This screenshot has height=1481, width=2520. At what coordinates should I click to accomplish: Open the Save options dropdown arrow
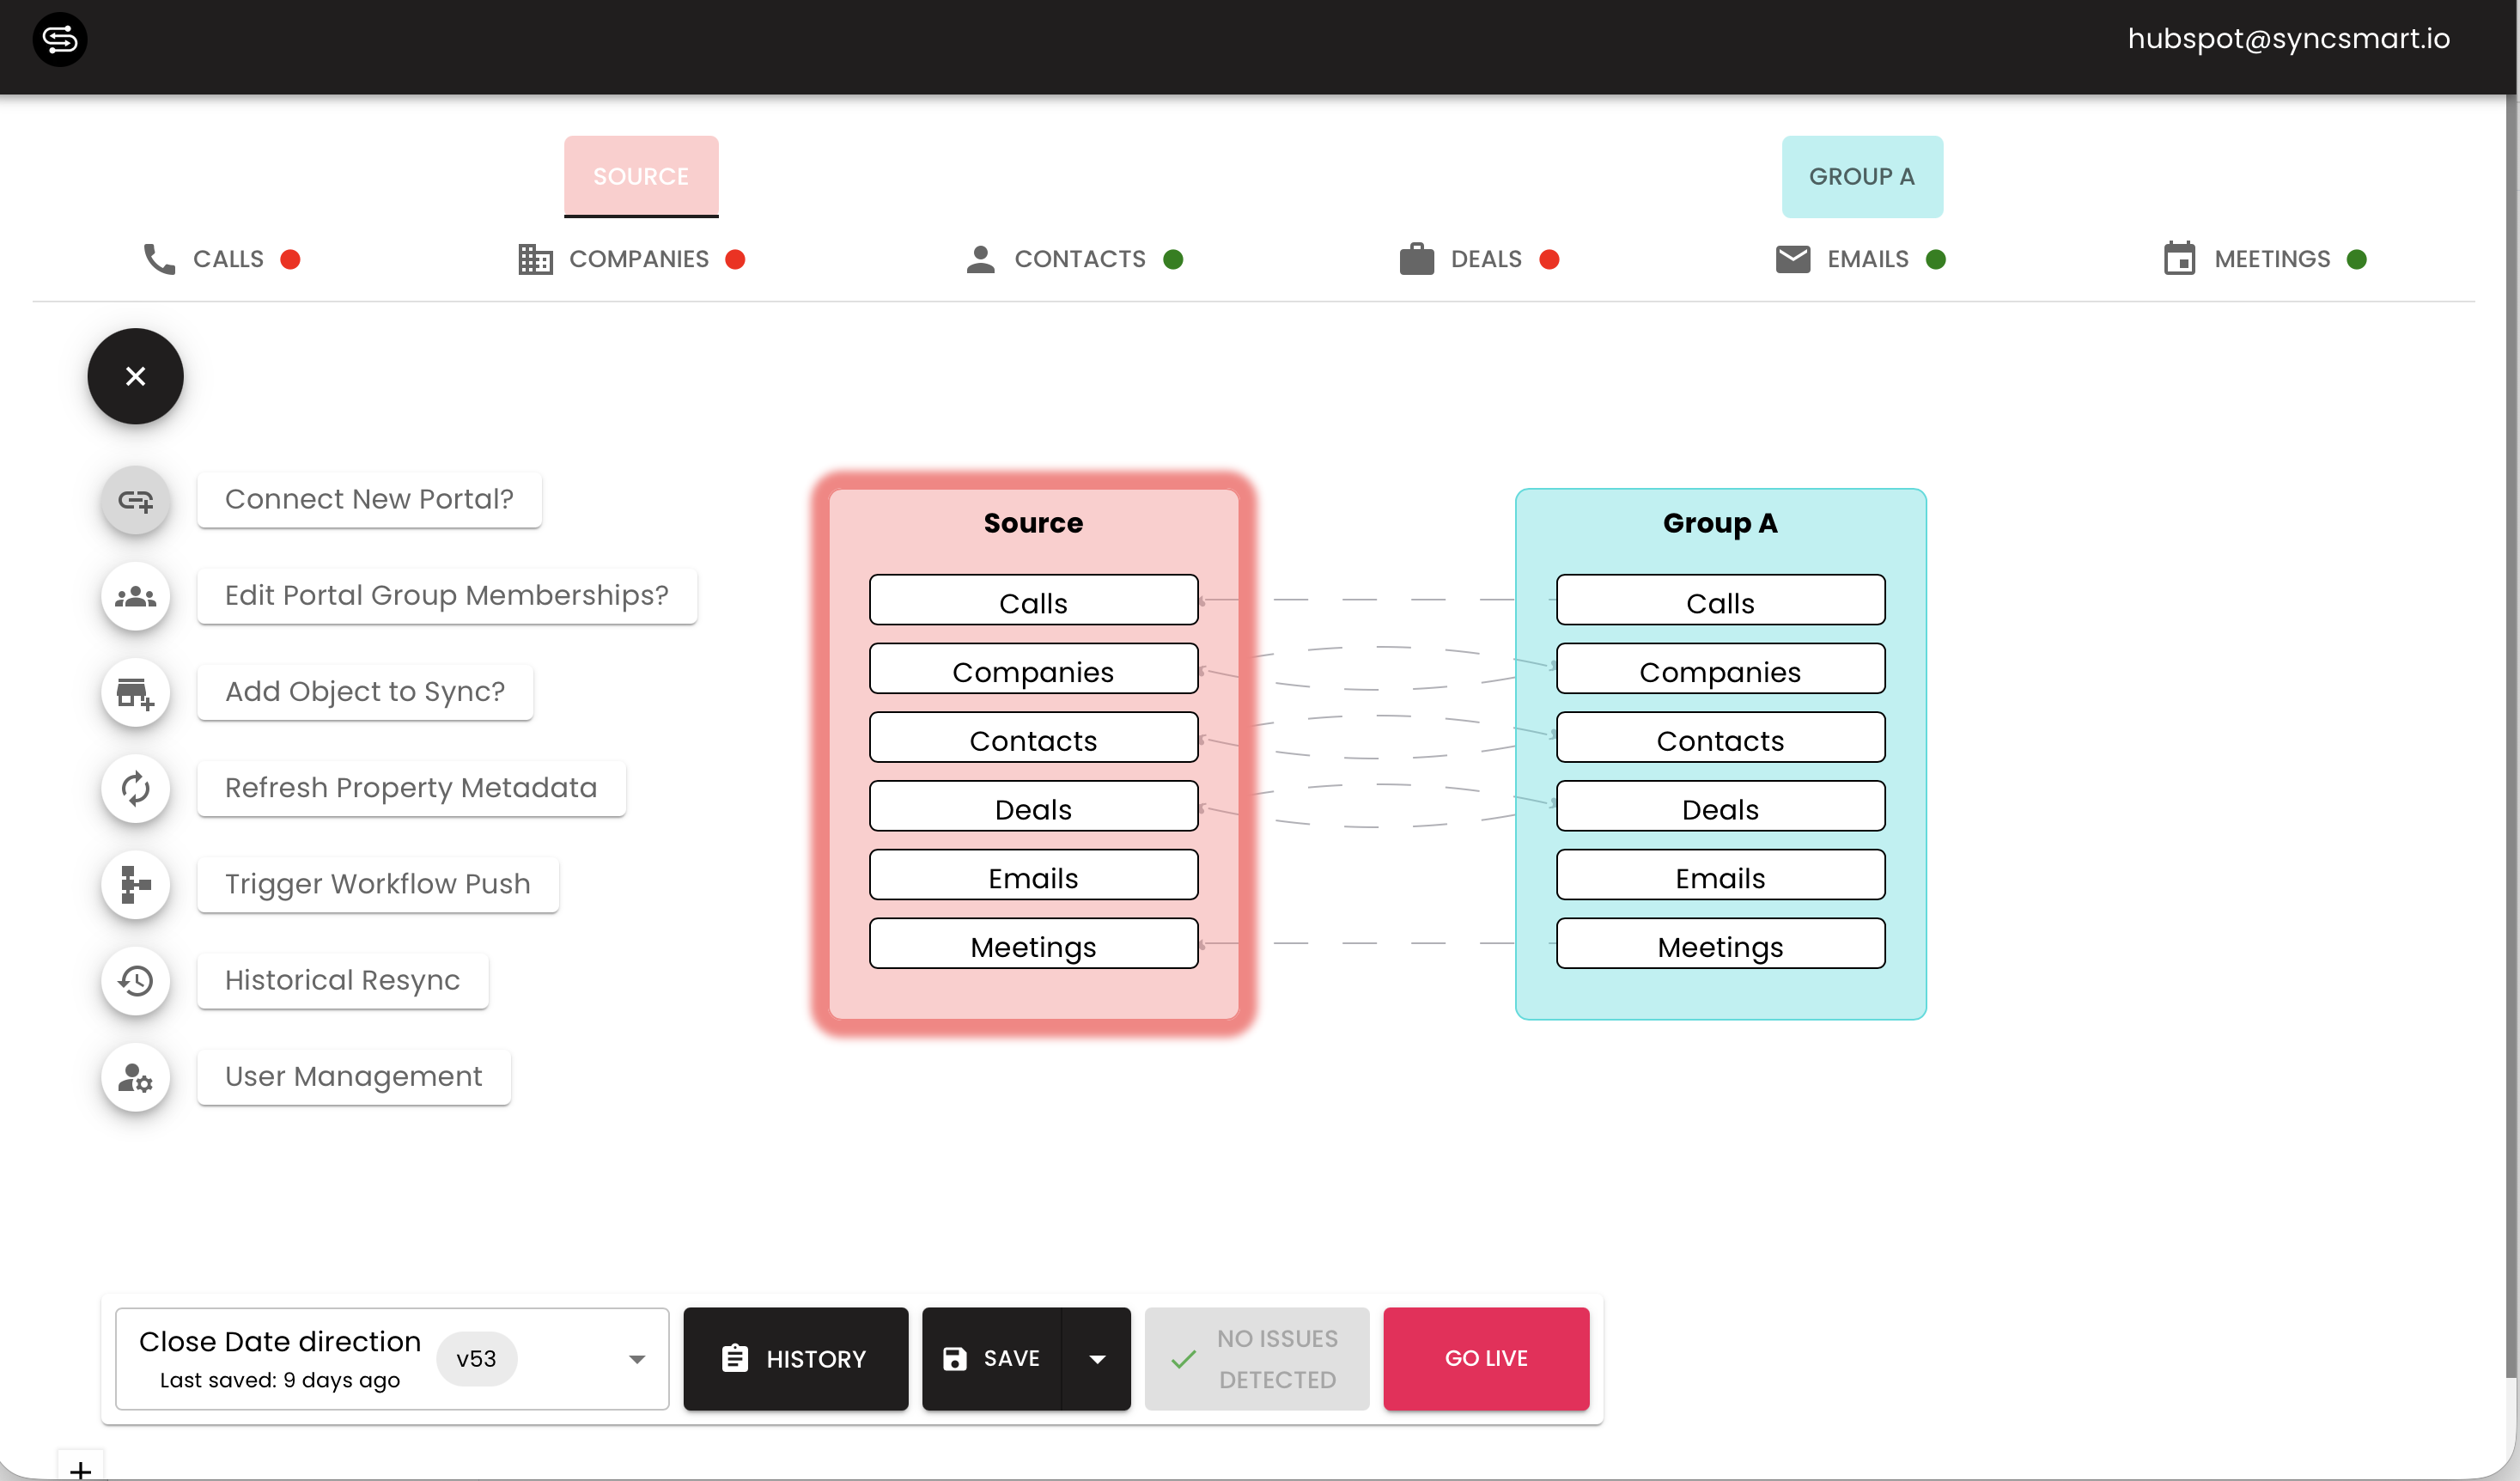[1096, 1358]
